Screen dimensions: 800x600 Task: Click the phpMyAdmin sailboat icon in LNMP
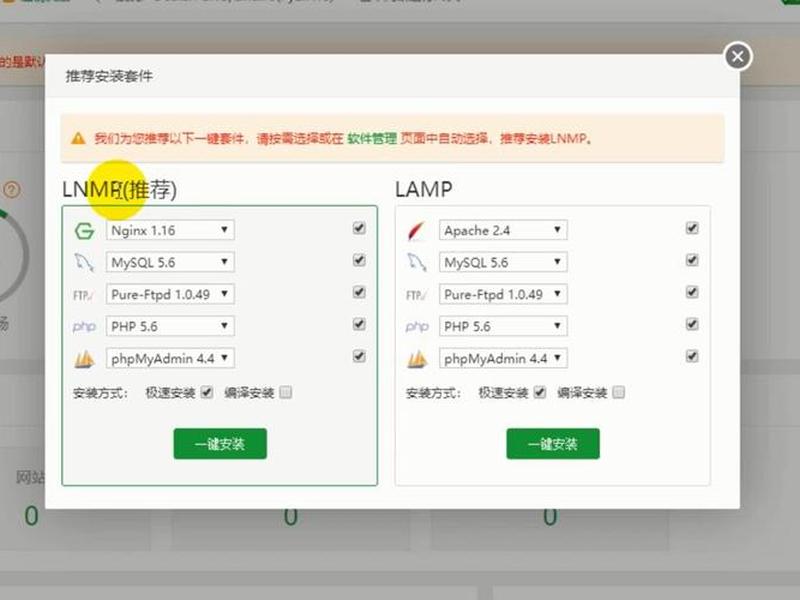[84, 359]
